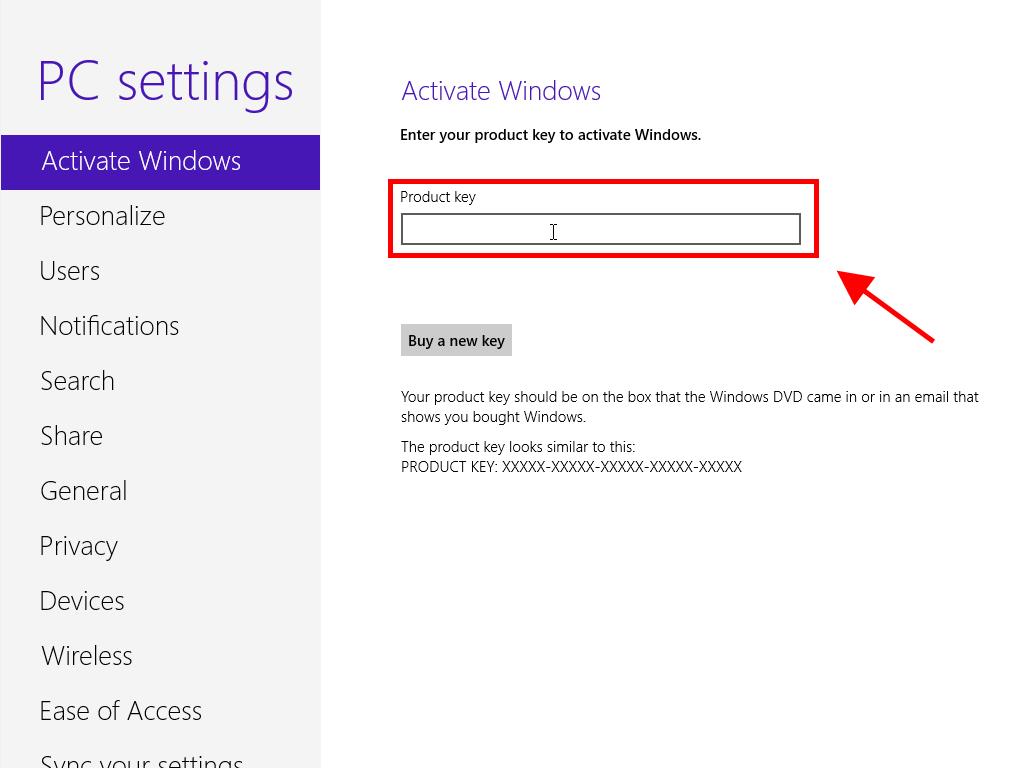
Task: Open Sync your settings category
Action: [x=142, y=760]
